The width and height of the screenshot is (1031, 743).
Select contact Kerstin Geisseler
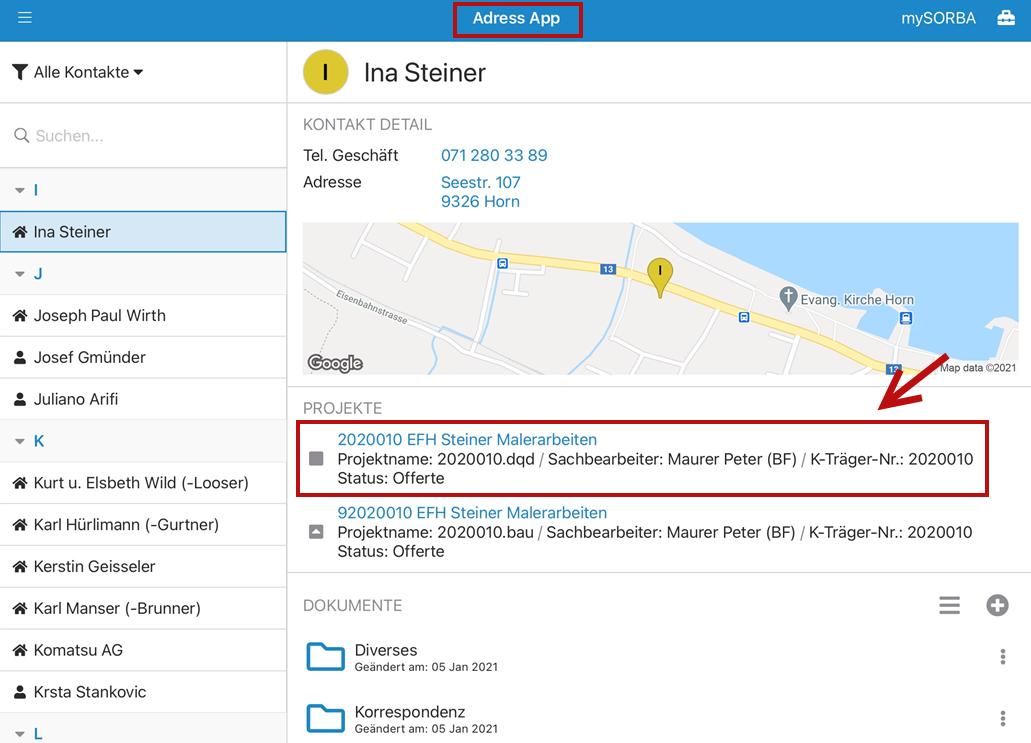point(143,566)
